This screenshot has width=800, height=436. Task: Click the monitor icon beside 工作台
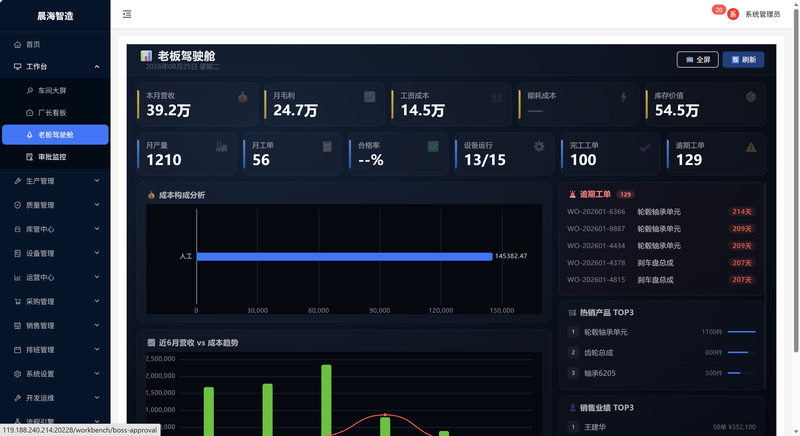click(17, 67)
